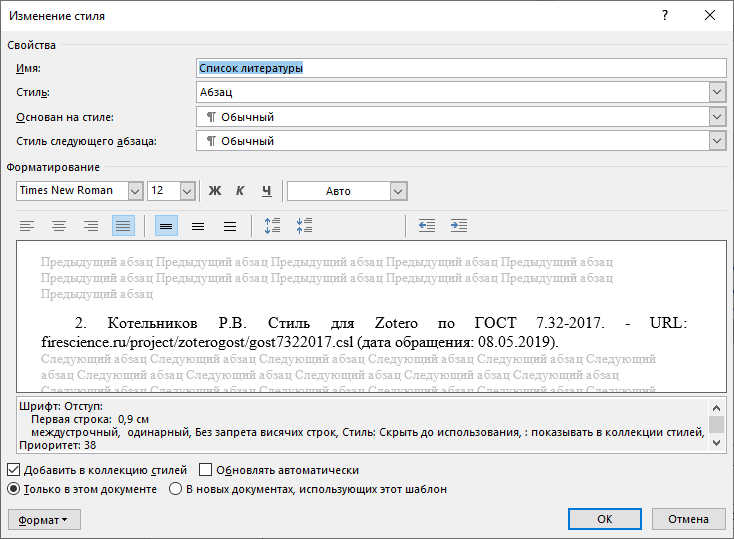Toggle bold formatting (Ж)
The height and width of the screenshot is (539, 734).
[214, 191]
